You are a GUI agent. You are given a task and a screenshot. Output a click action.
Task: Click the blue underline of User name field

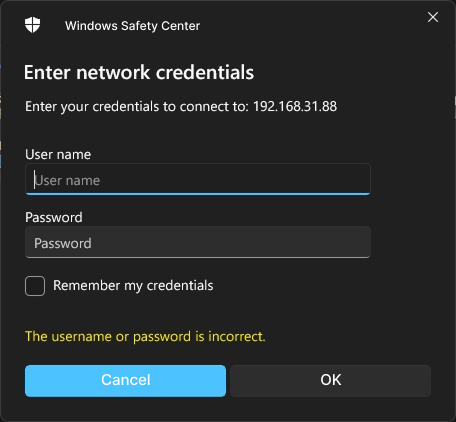point(198,194)
